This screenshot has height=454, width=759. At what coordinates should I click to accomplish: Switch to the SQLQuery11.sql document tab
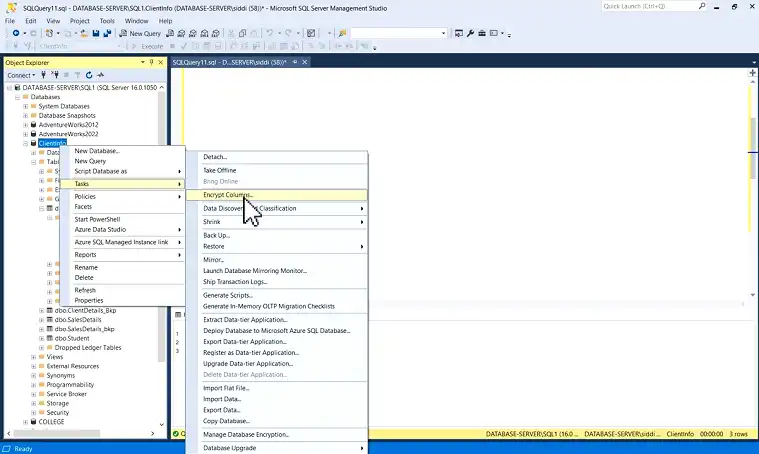(229, 62)
